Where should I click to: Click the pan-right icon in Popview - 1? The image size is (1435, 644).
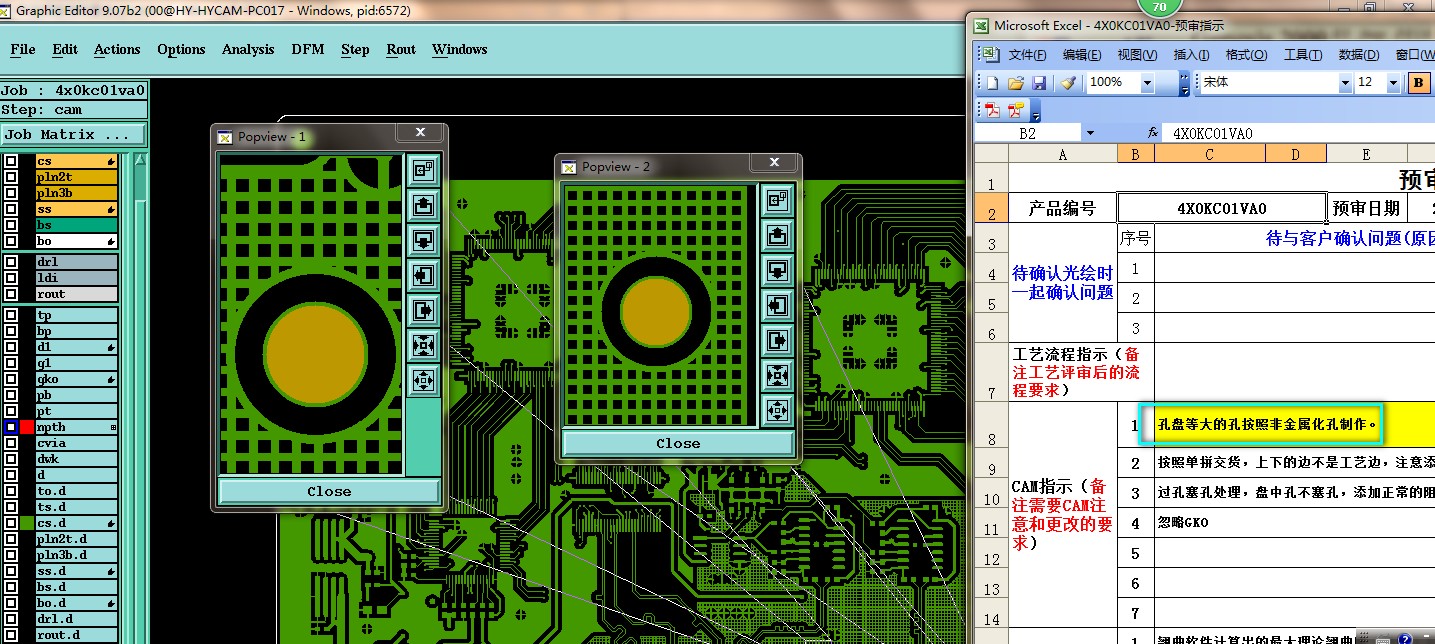click(x=423, y=309)
